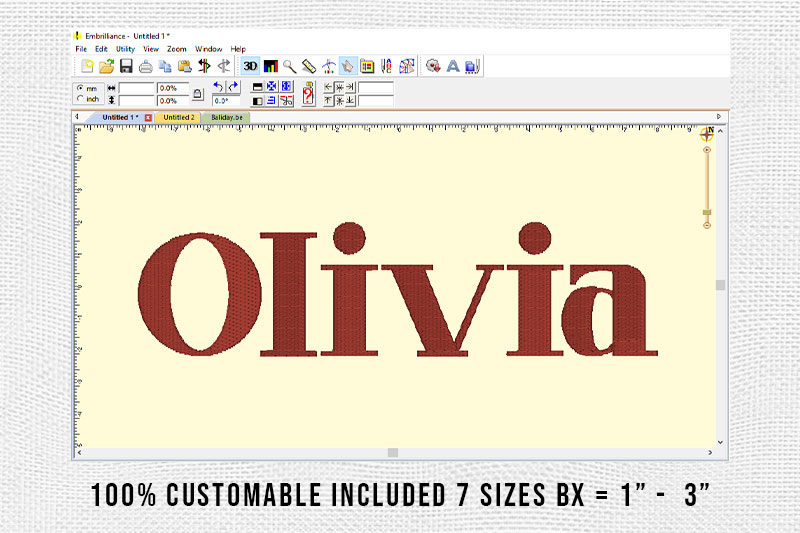Click the greyed-out arrow icon before 3D
Screen dimensions: 800x533
coord(223,66)
